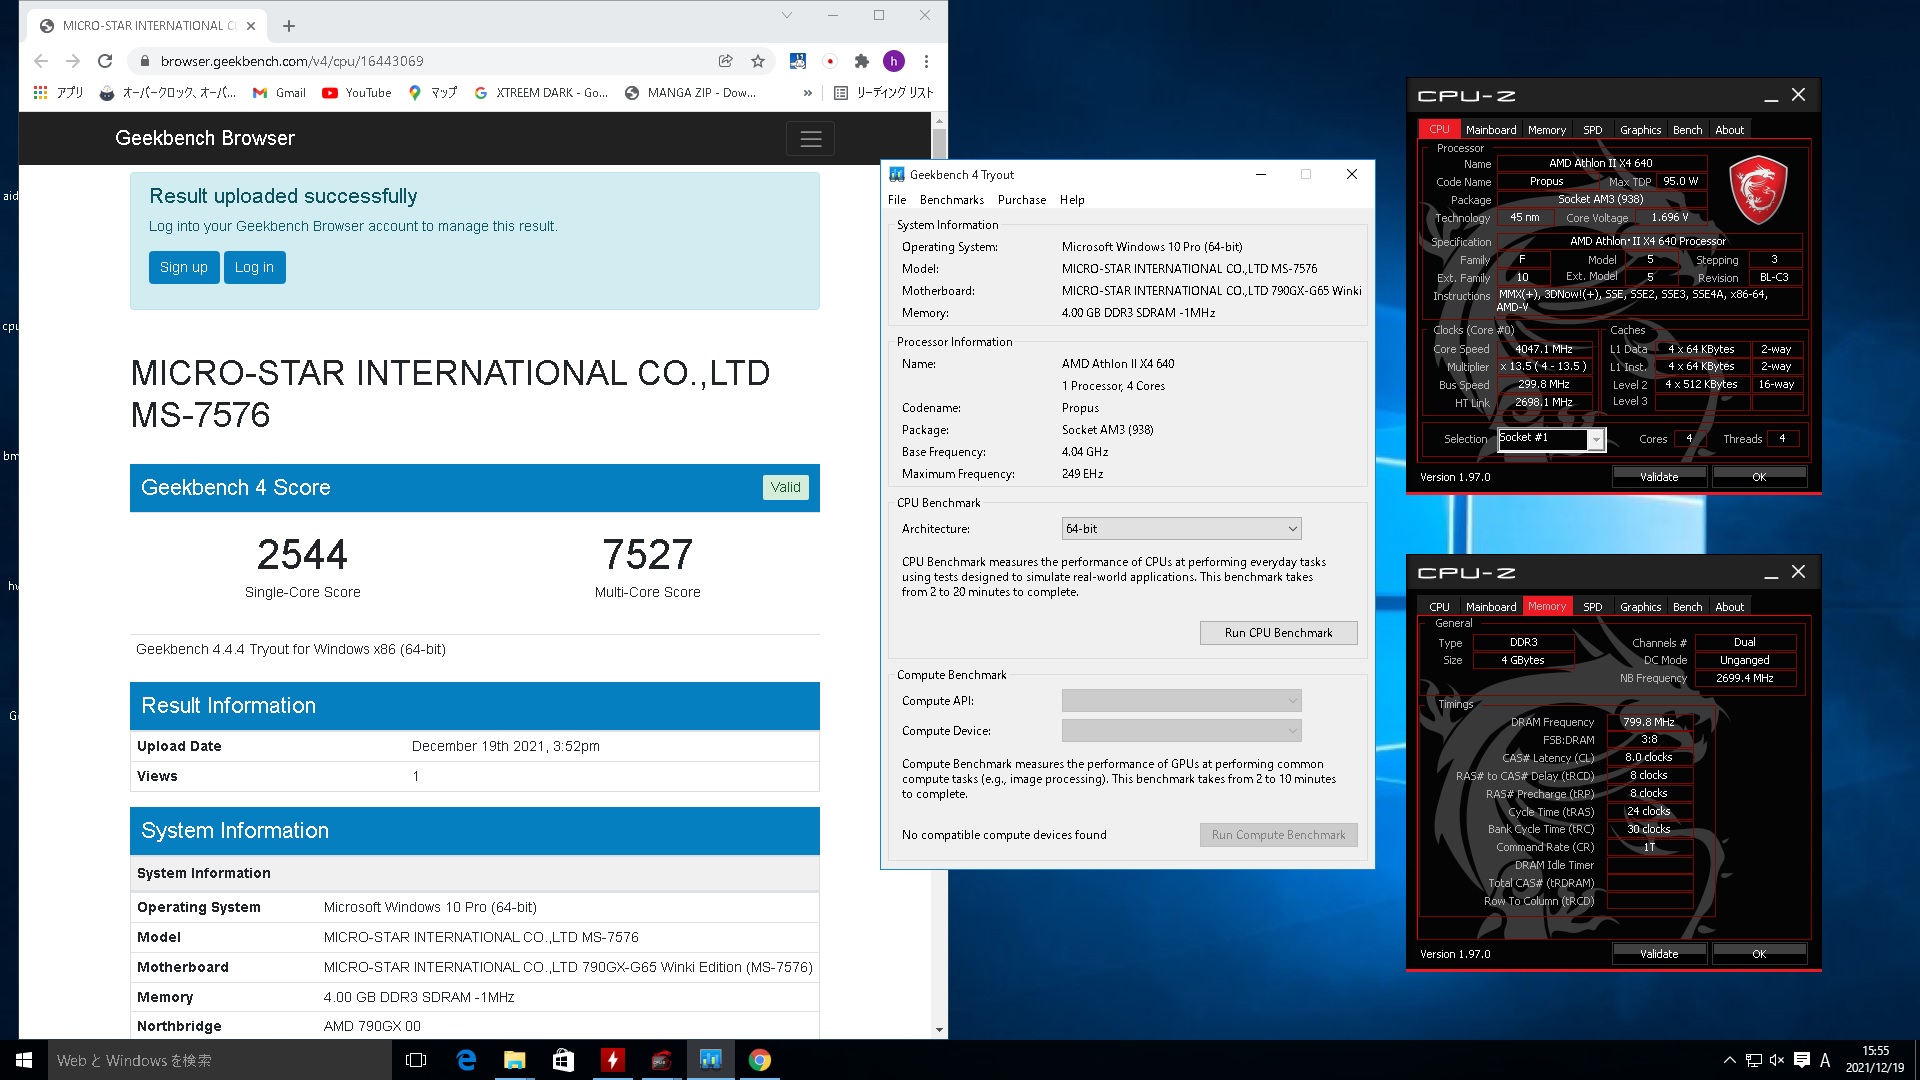The width and height of the screenshot is (1920, 1080).
Task: Open Task View on the taskbar
Action: click(x=416, y=1060)
